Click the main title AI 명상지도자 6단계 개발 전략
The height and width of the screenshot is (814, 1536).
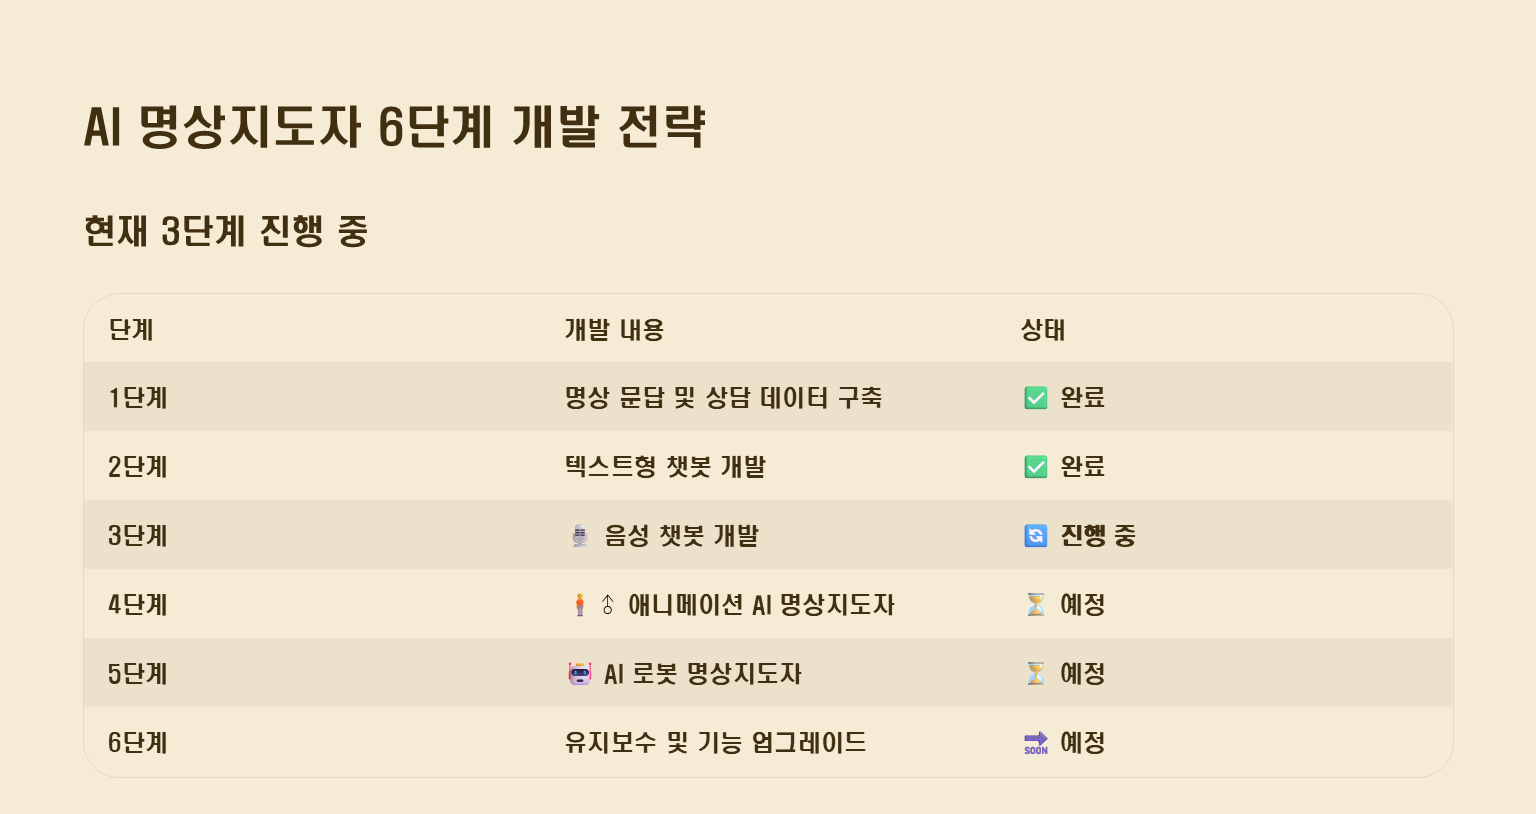coord(395,127)
